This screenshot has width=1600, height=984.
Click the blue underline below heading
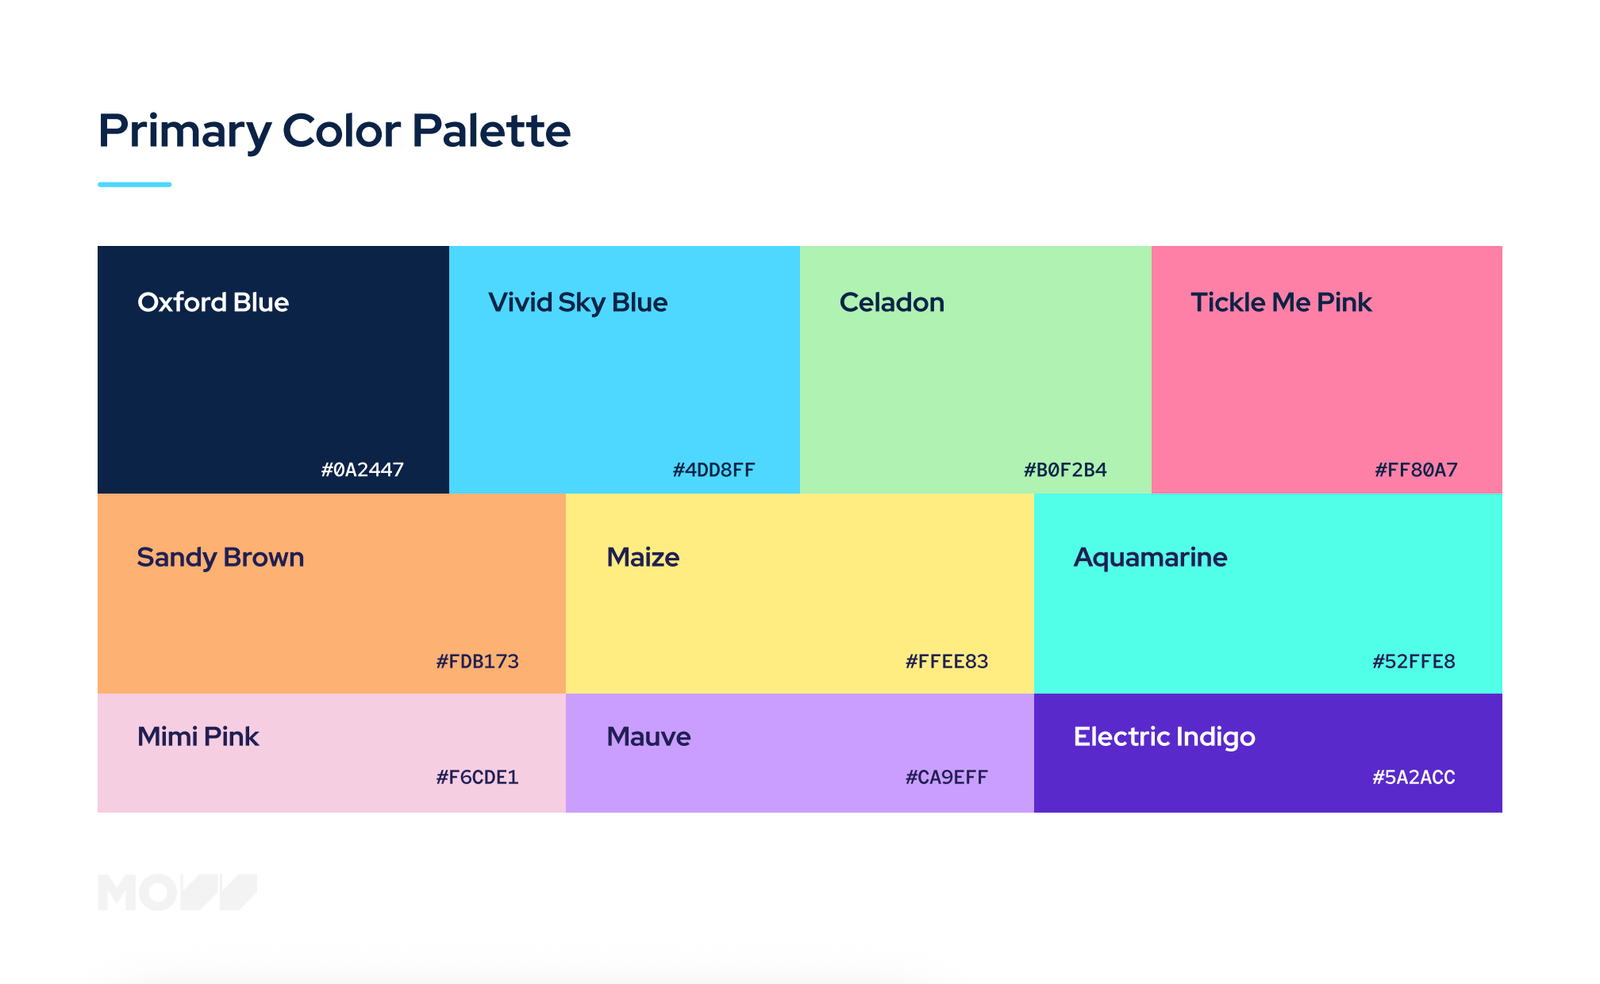(135, 184)
